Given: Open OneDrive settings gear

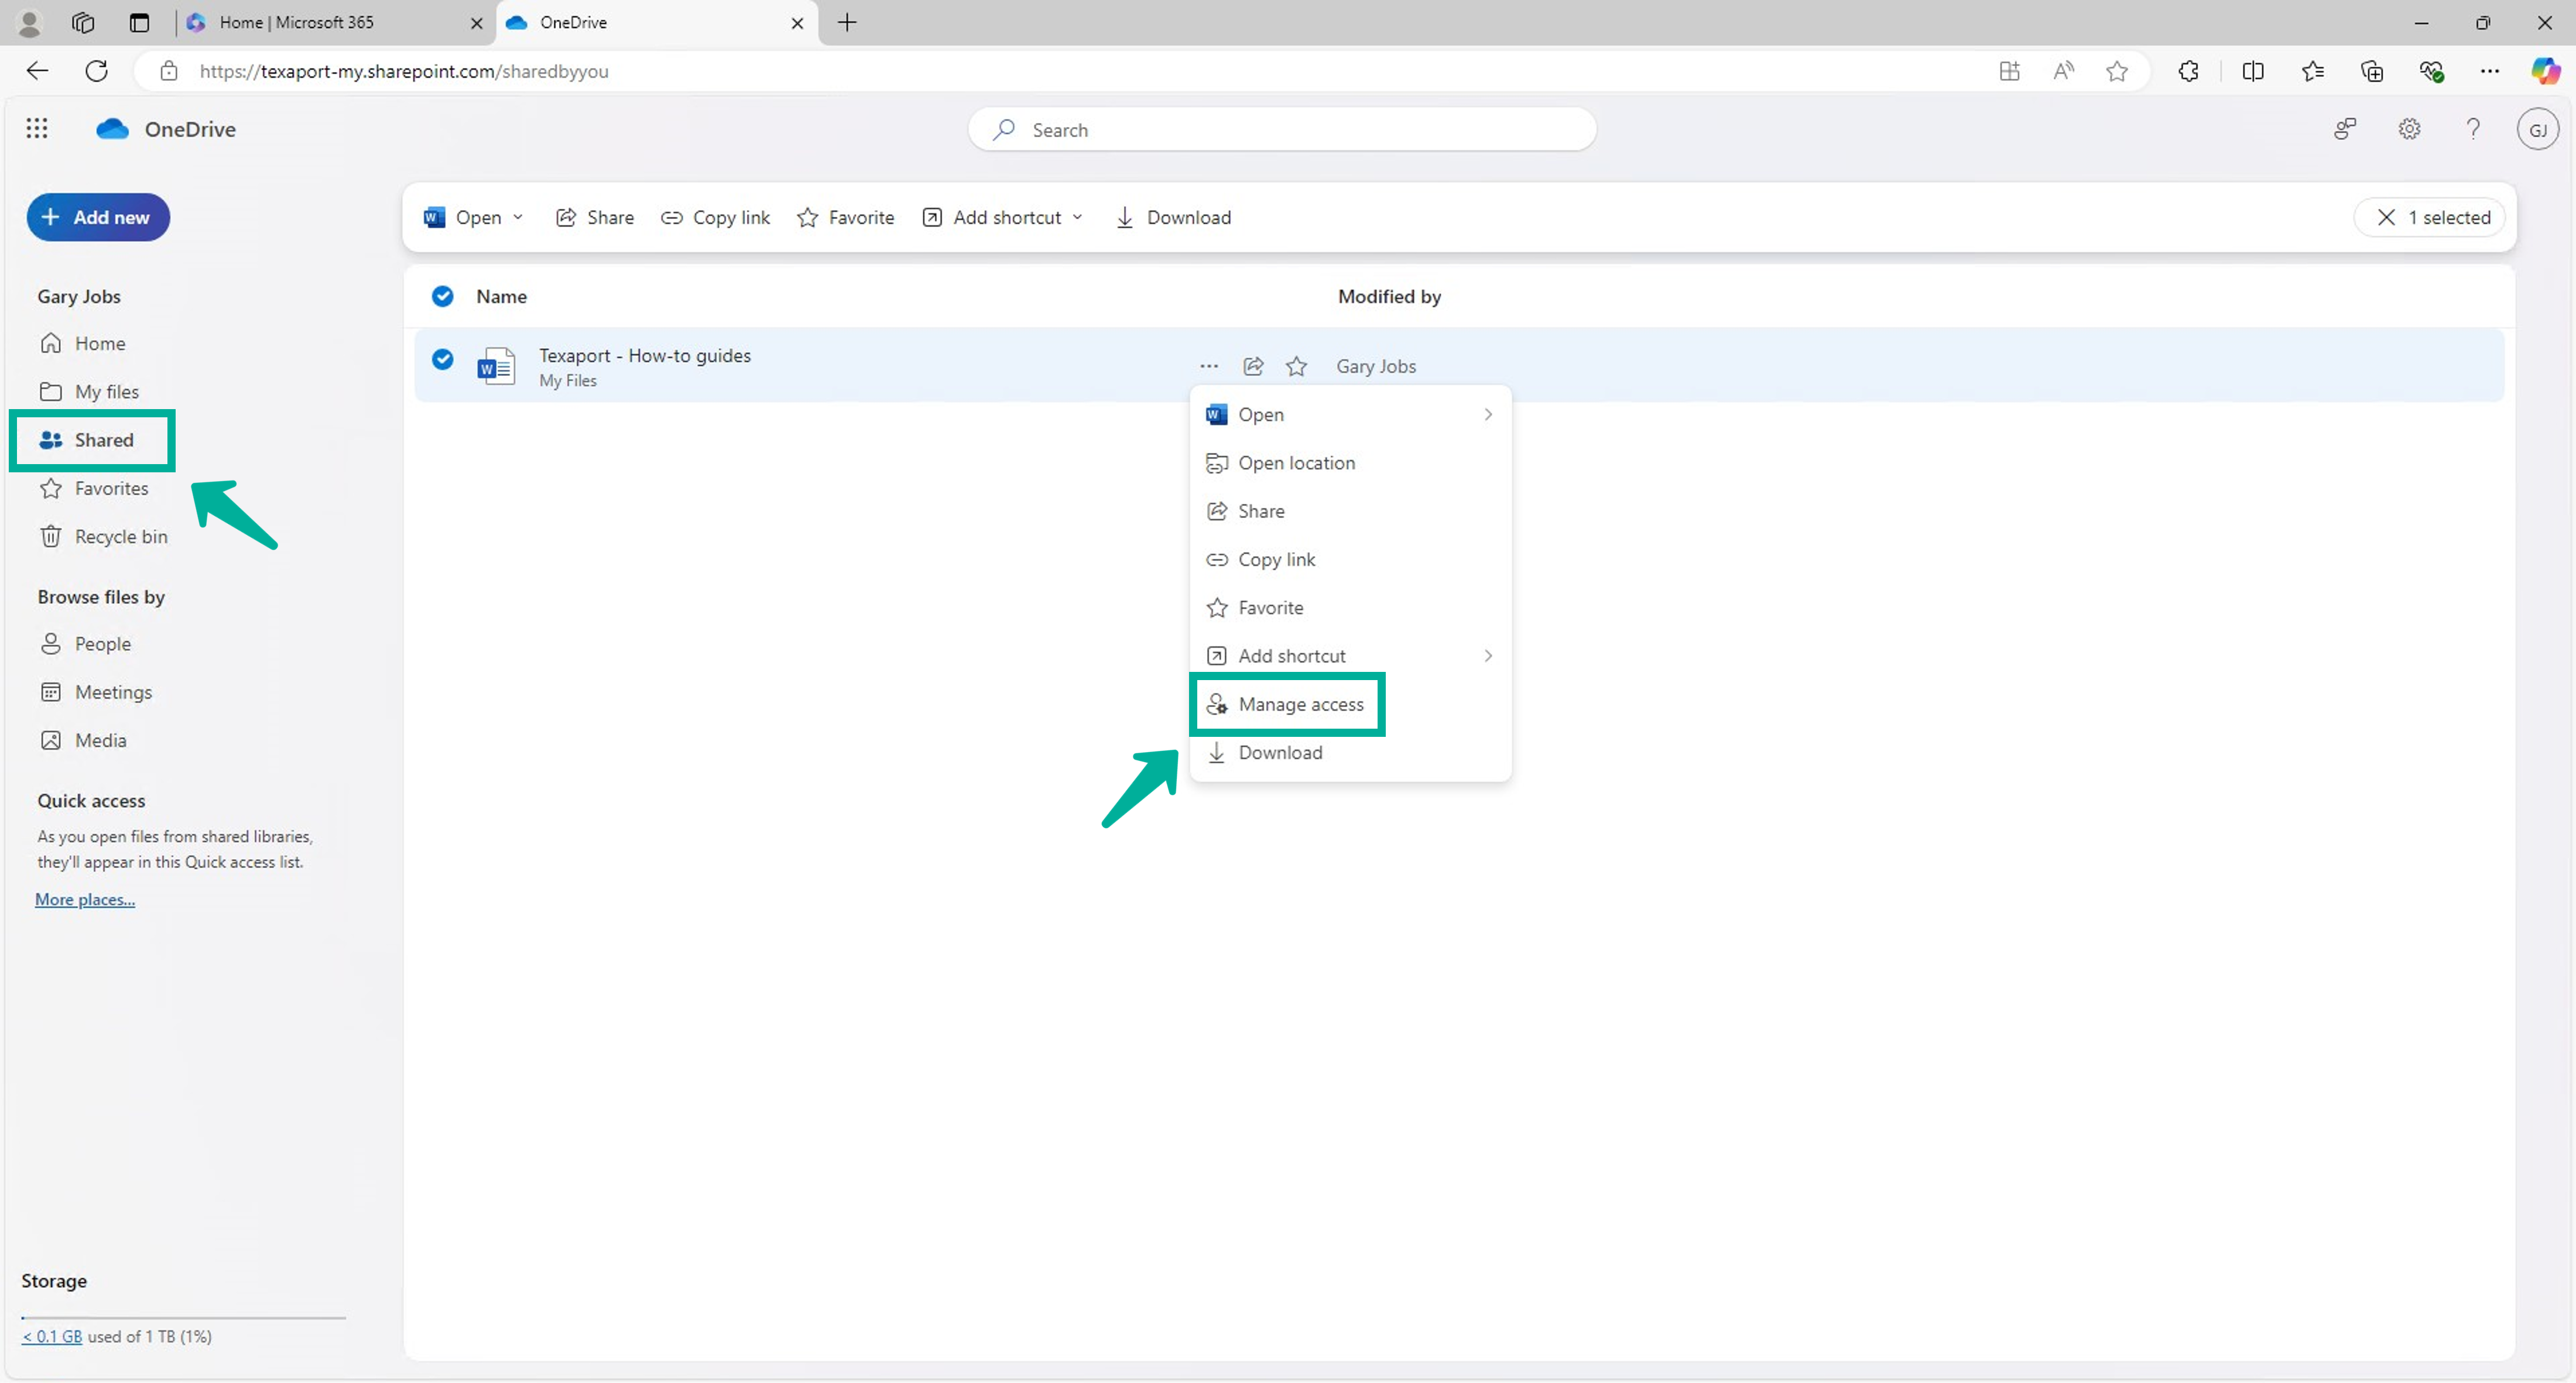Looking at the screenshot, I should [2409, 129].
